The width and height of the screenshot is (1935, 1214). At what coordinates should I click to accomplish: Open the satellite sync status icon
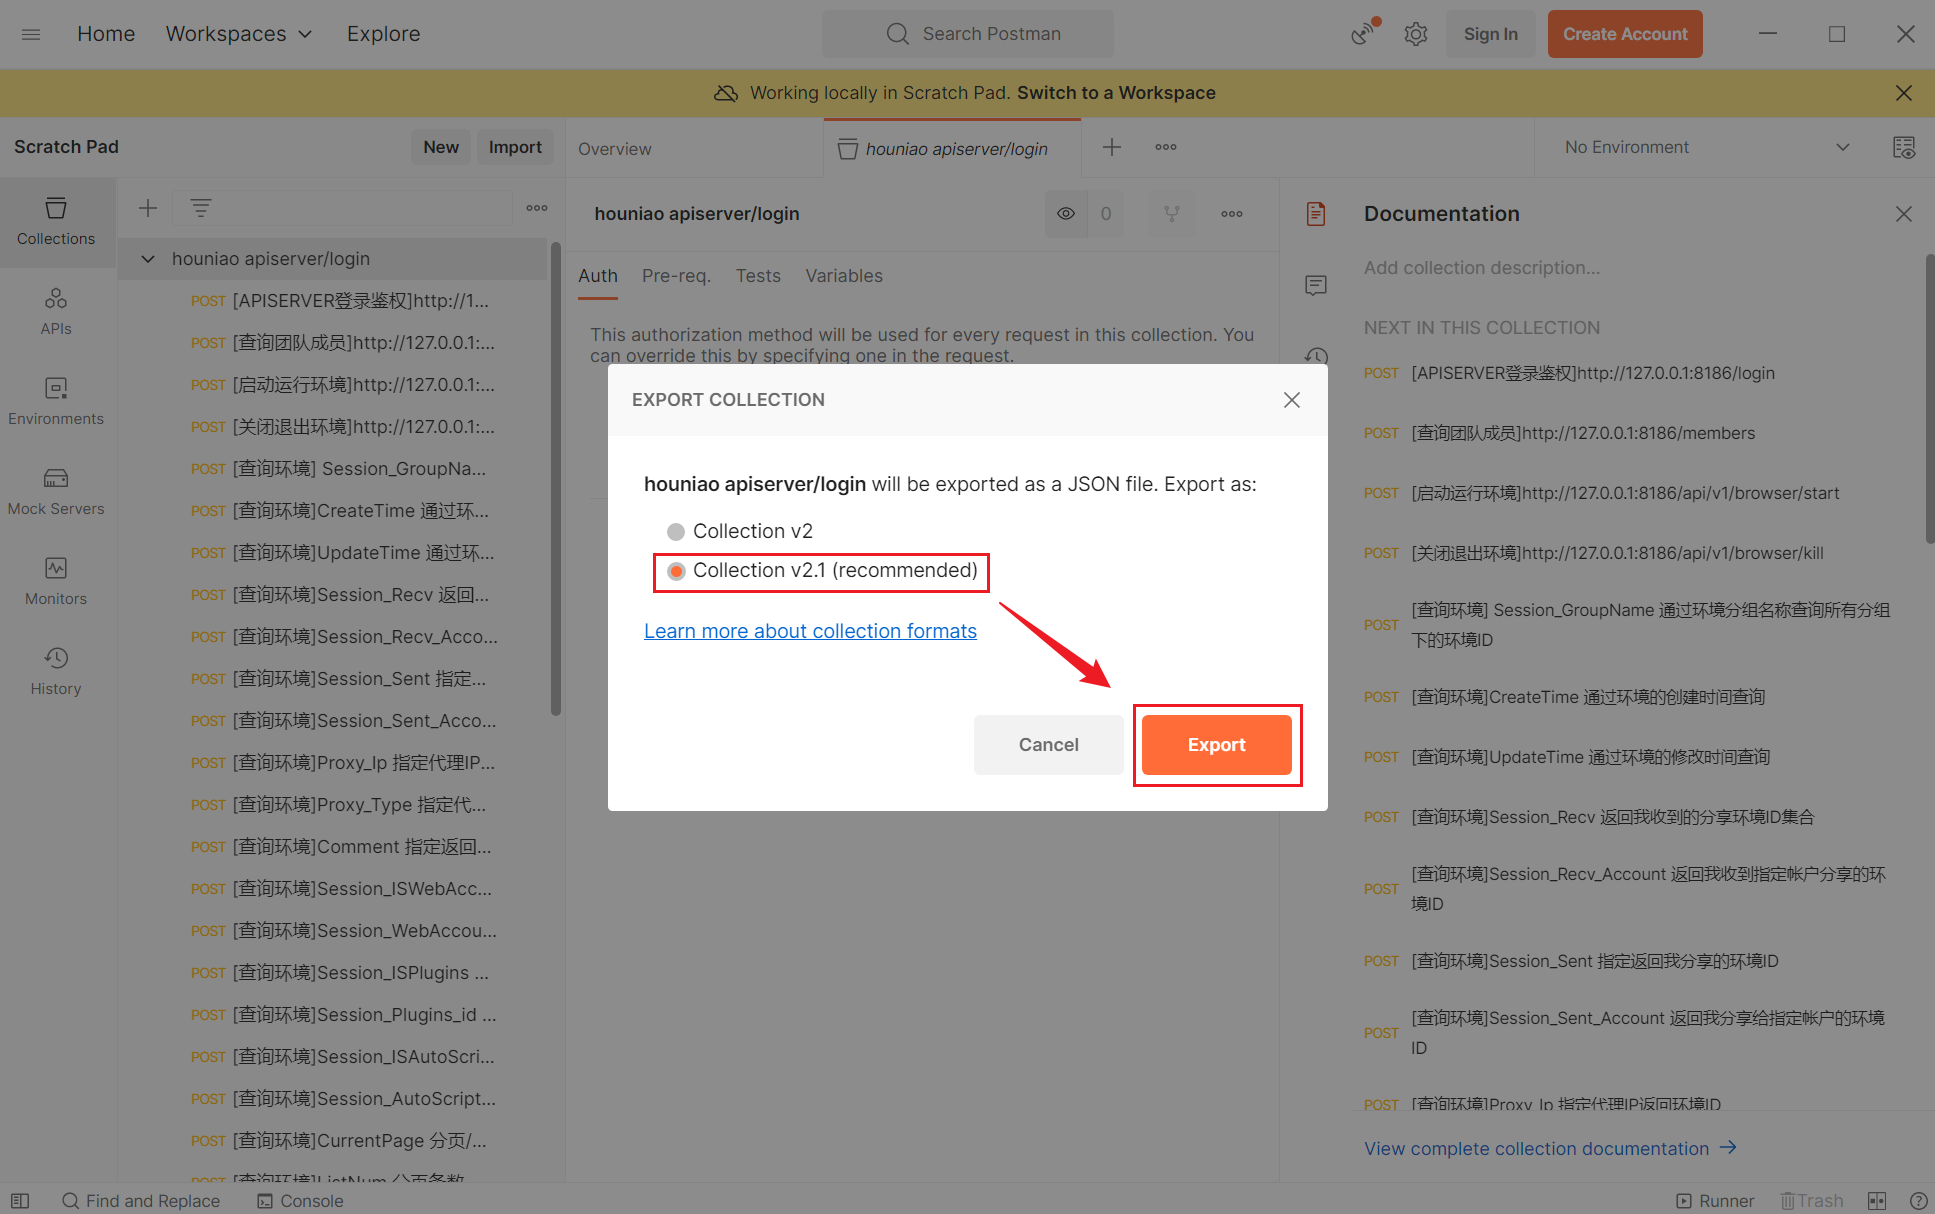point(1363,33)
